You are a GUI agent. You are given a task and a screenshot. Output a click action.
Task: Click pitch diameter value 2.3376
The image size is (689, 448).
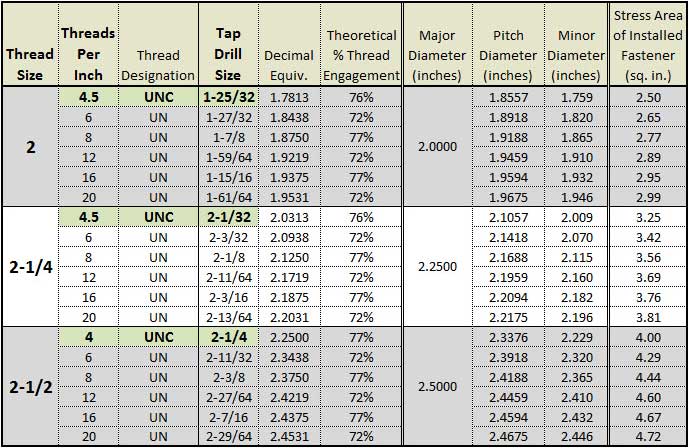coord(508,337)
